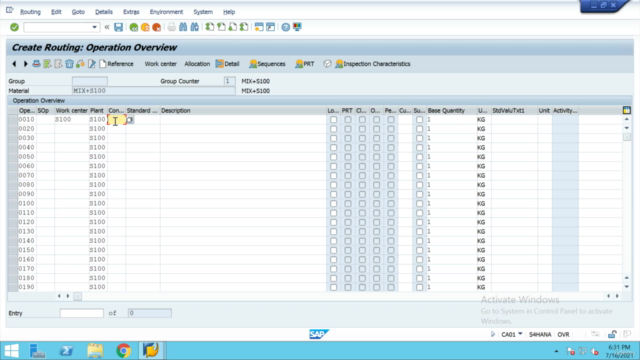
Task: Expand the status bar triangle arrow
Action: tap(493, 334)
